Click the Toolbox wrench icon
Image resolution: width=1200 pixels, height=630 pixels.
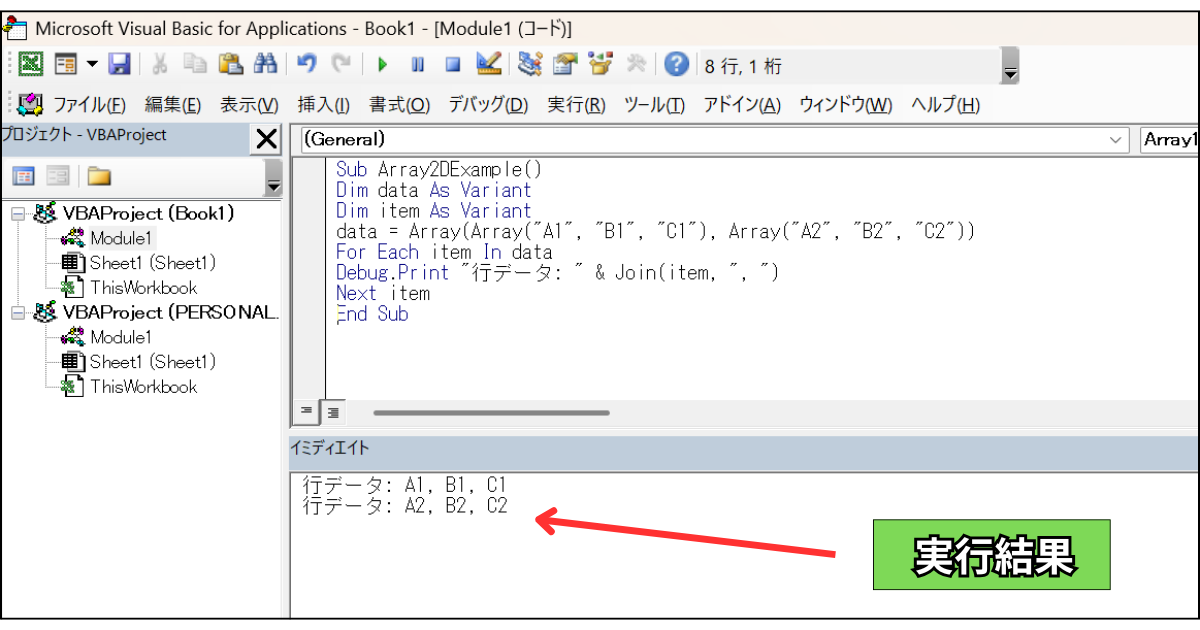click(x=635, y=65)
